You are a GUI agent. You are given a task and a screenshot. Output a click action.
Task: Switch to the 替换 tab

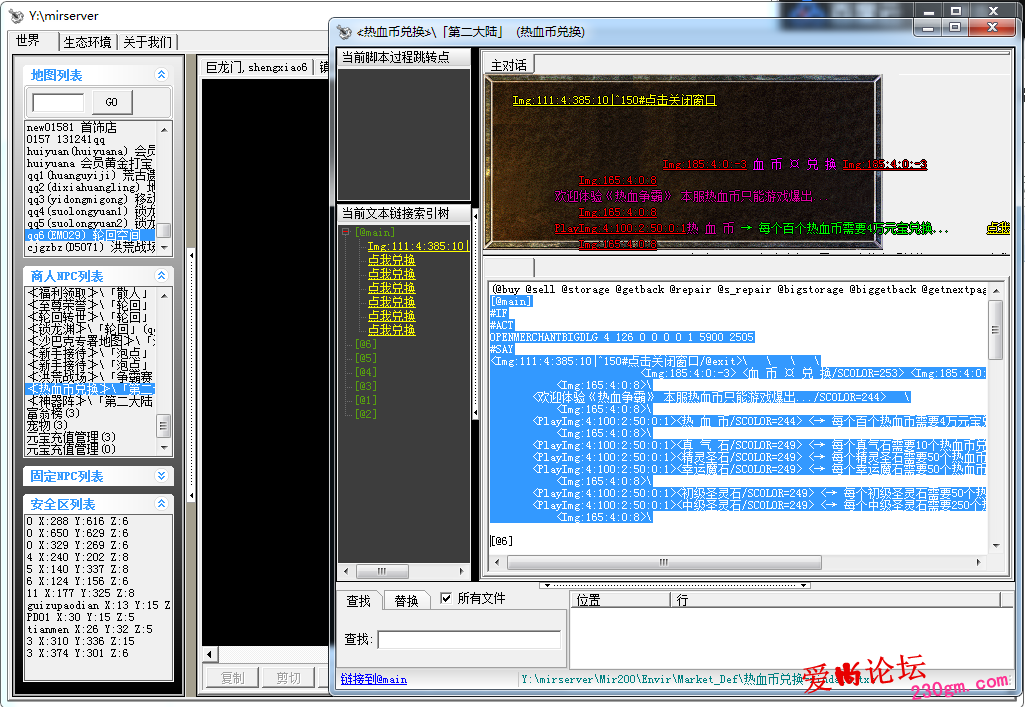tap(406, 600)
